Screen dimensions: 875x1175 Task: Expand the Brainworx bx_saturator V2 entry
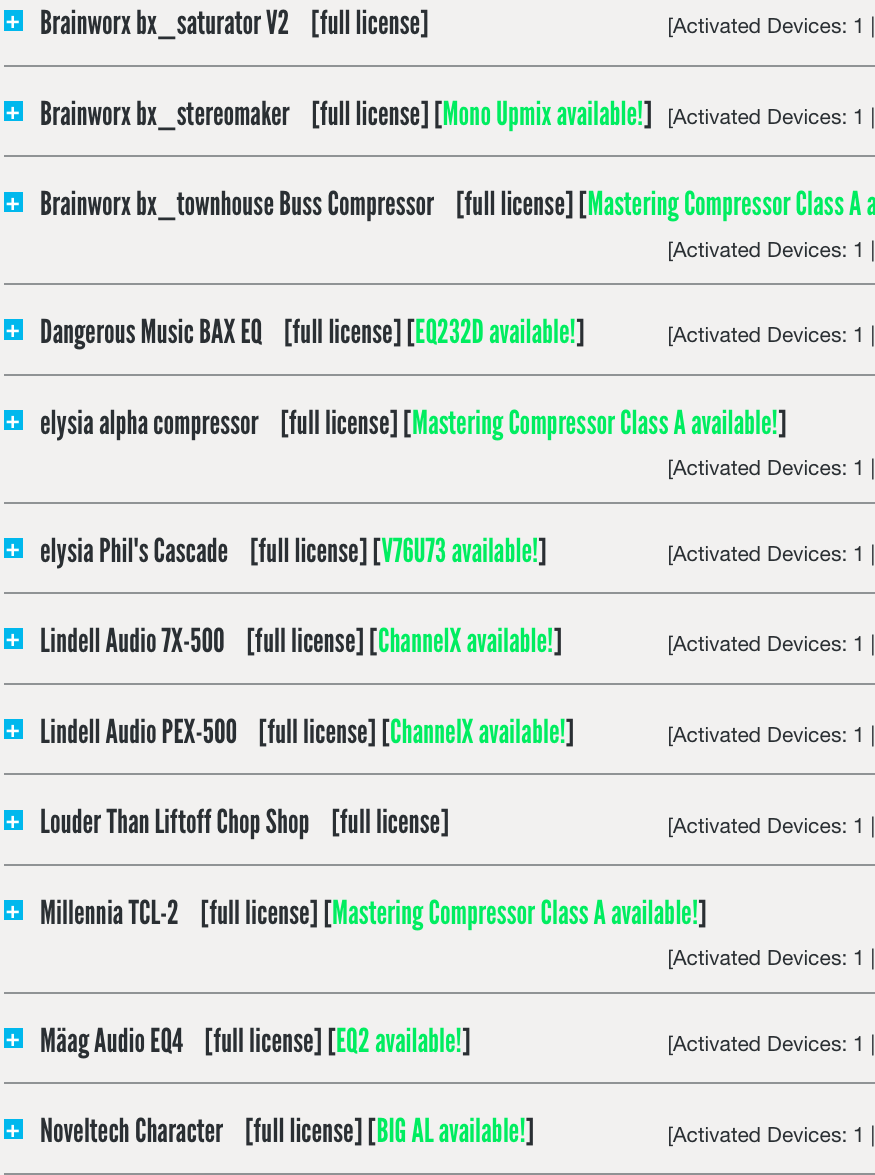13,22
